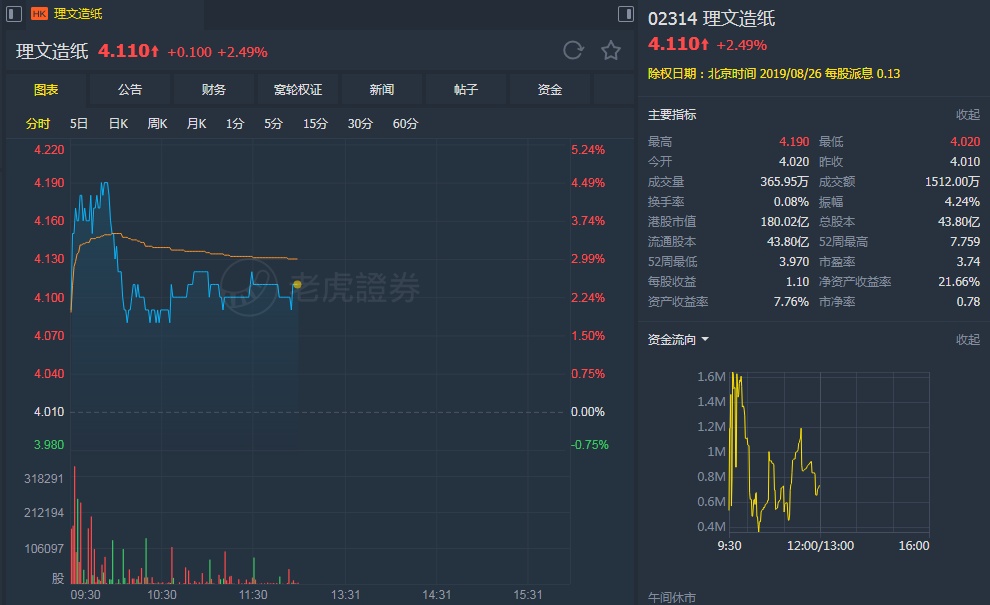
Task: Switch chart to 60分 interval
Action: [405, 124]
